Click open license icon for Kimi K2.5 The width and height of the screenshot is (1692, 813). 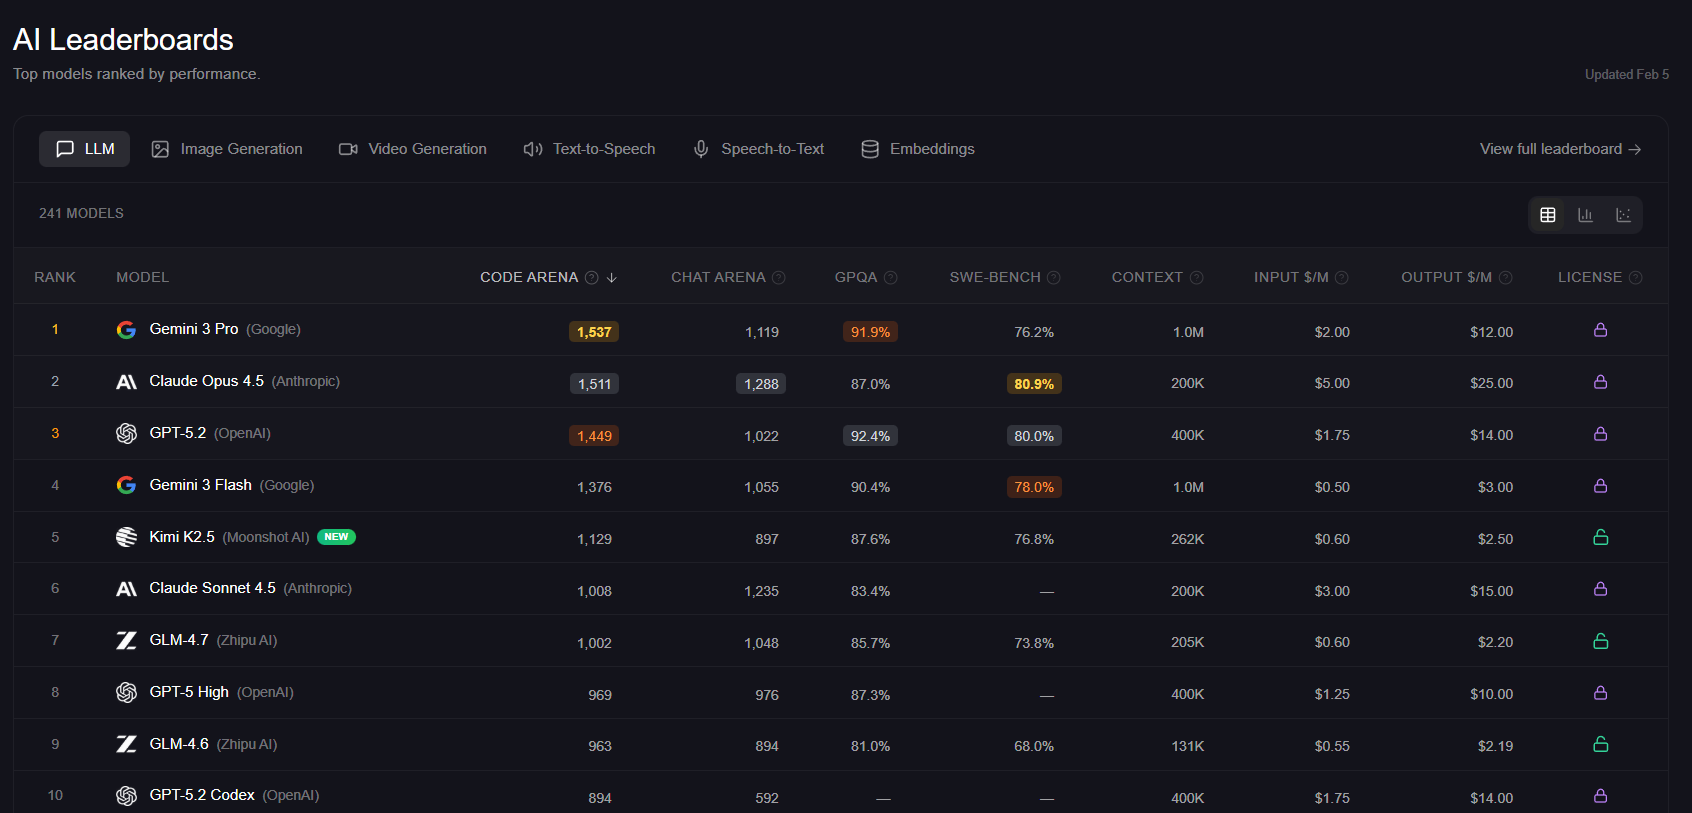tap(1600, 538)
